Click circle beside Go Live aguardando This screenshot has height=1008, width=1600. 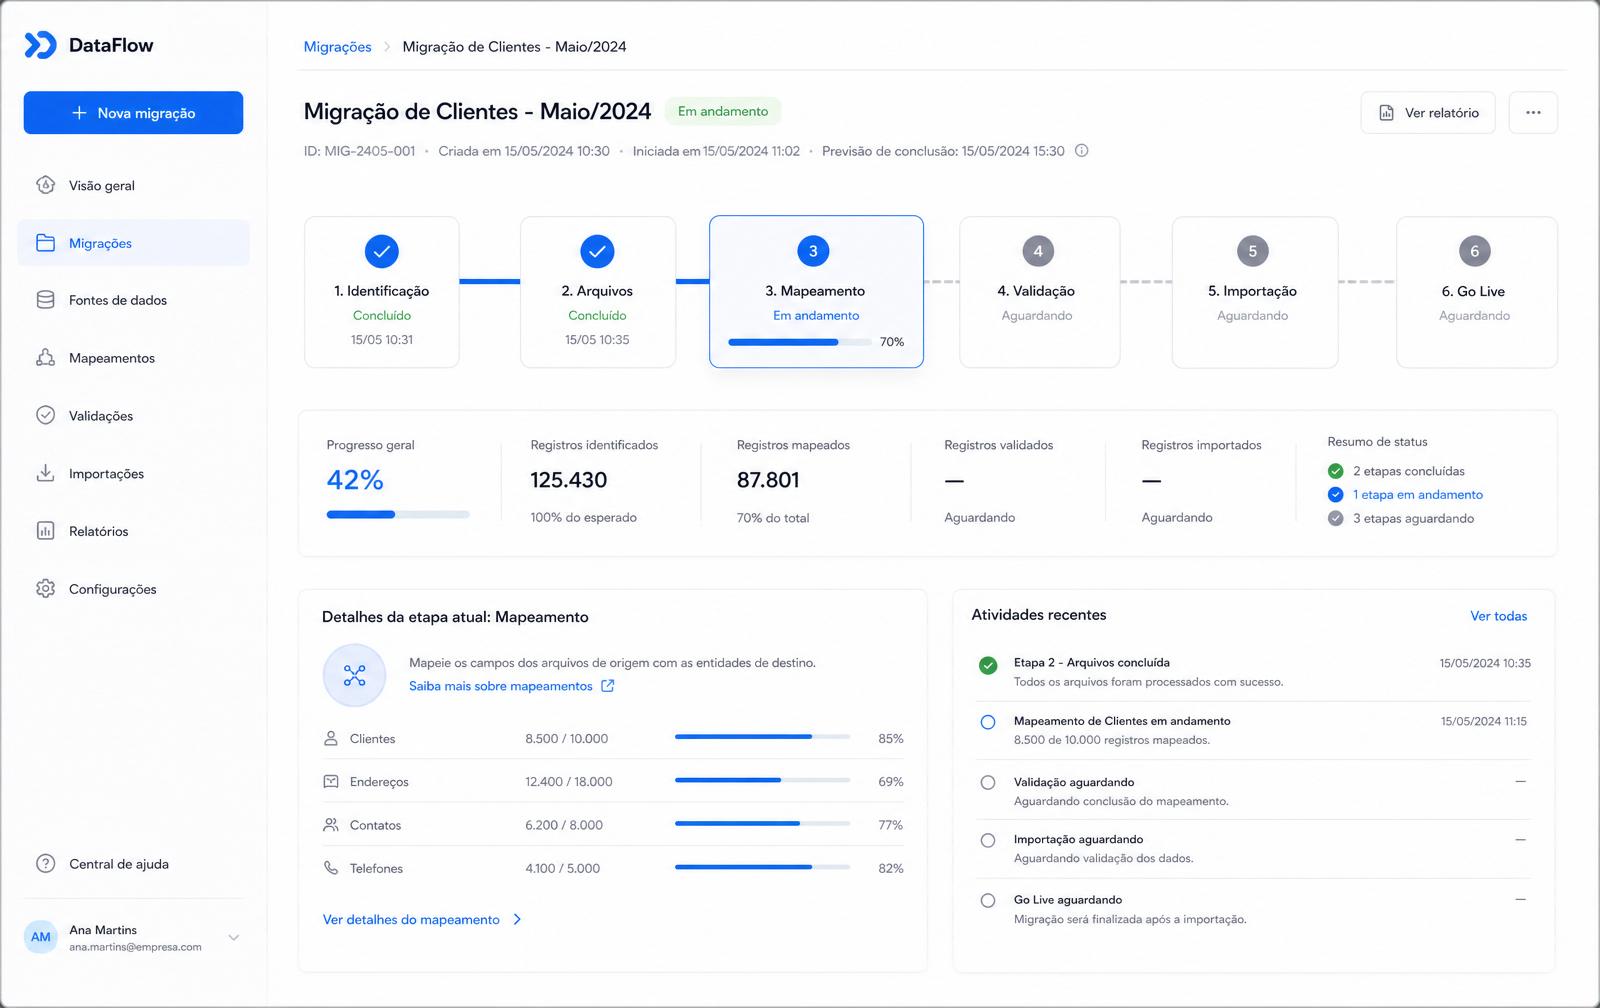tap(988, 901)
